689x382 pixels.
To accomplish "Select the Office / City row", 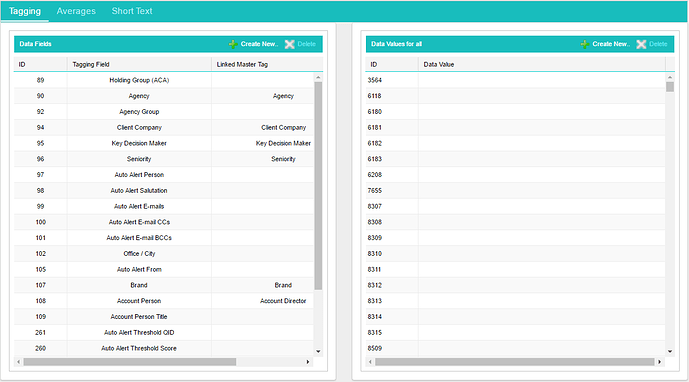I will tap(164, 254).
